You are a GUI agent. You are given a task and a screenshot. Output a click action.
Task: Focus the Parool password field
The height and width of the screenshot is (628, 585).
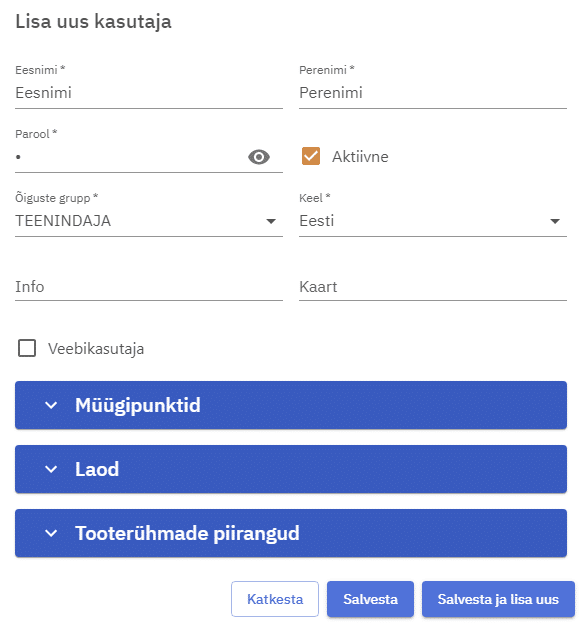coord(128,157)
